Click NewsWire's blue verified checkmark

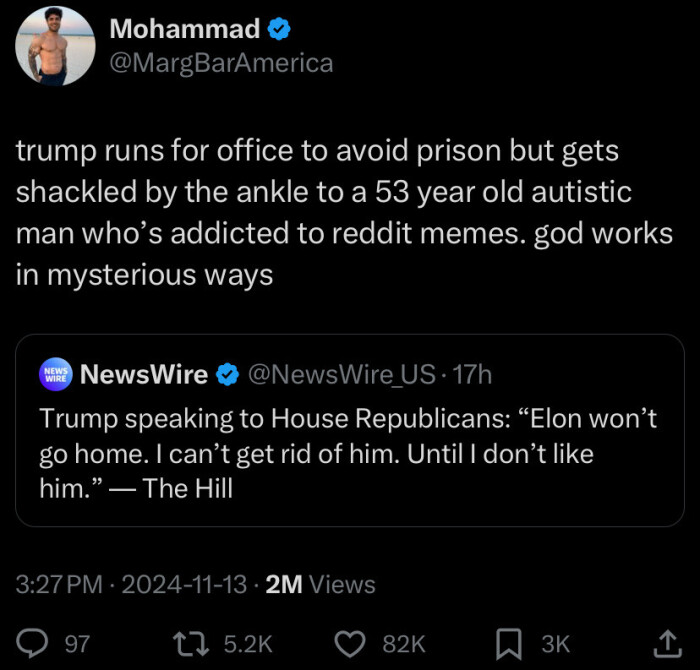(x=227, y=375)
